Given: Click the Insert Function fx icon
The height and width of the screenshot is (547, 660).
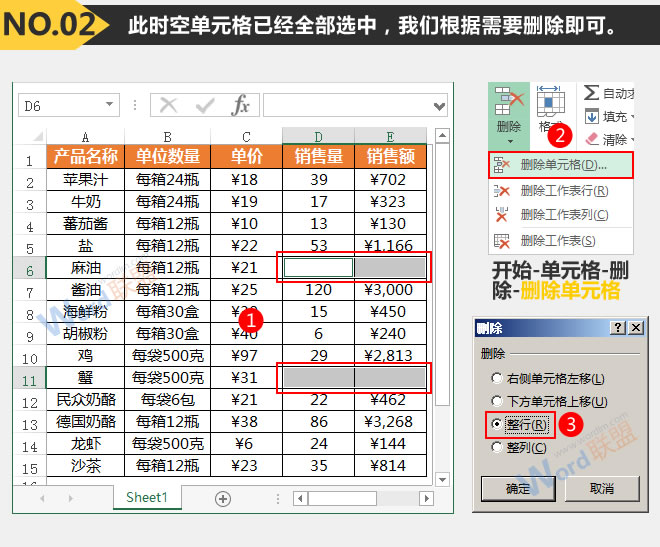Looking at the screenshot, I should pos(240,106).
